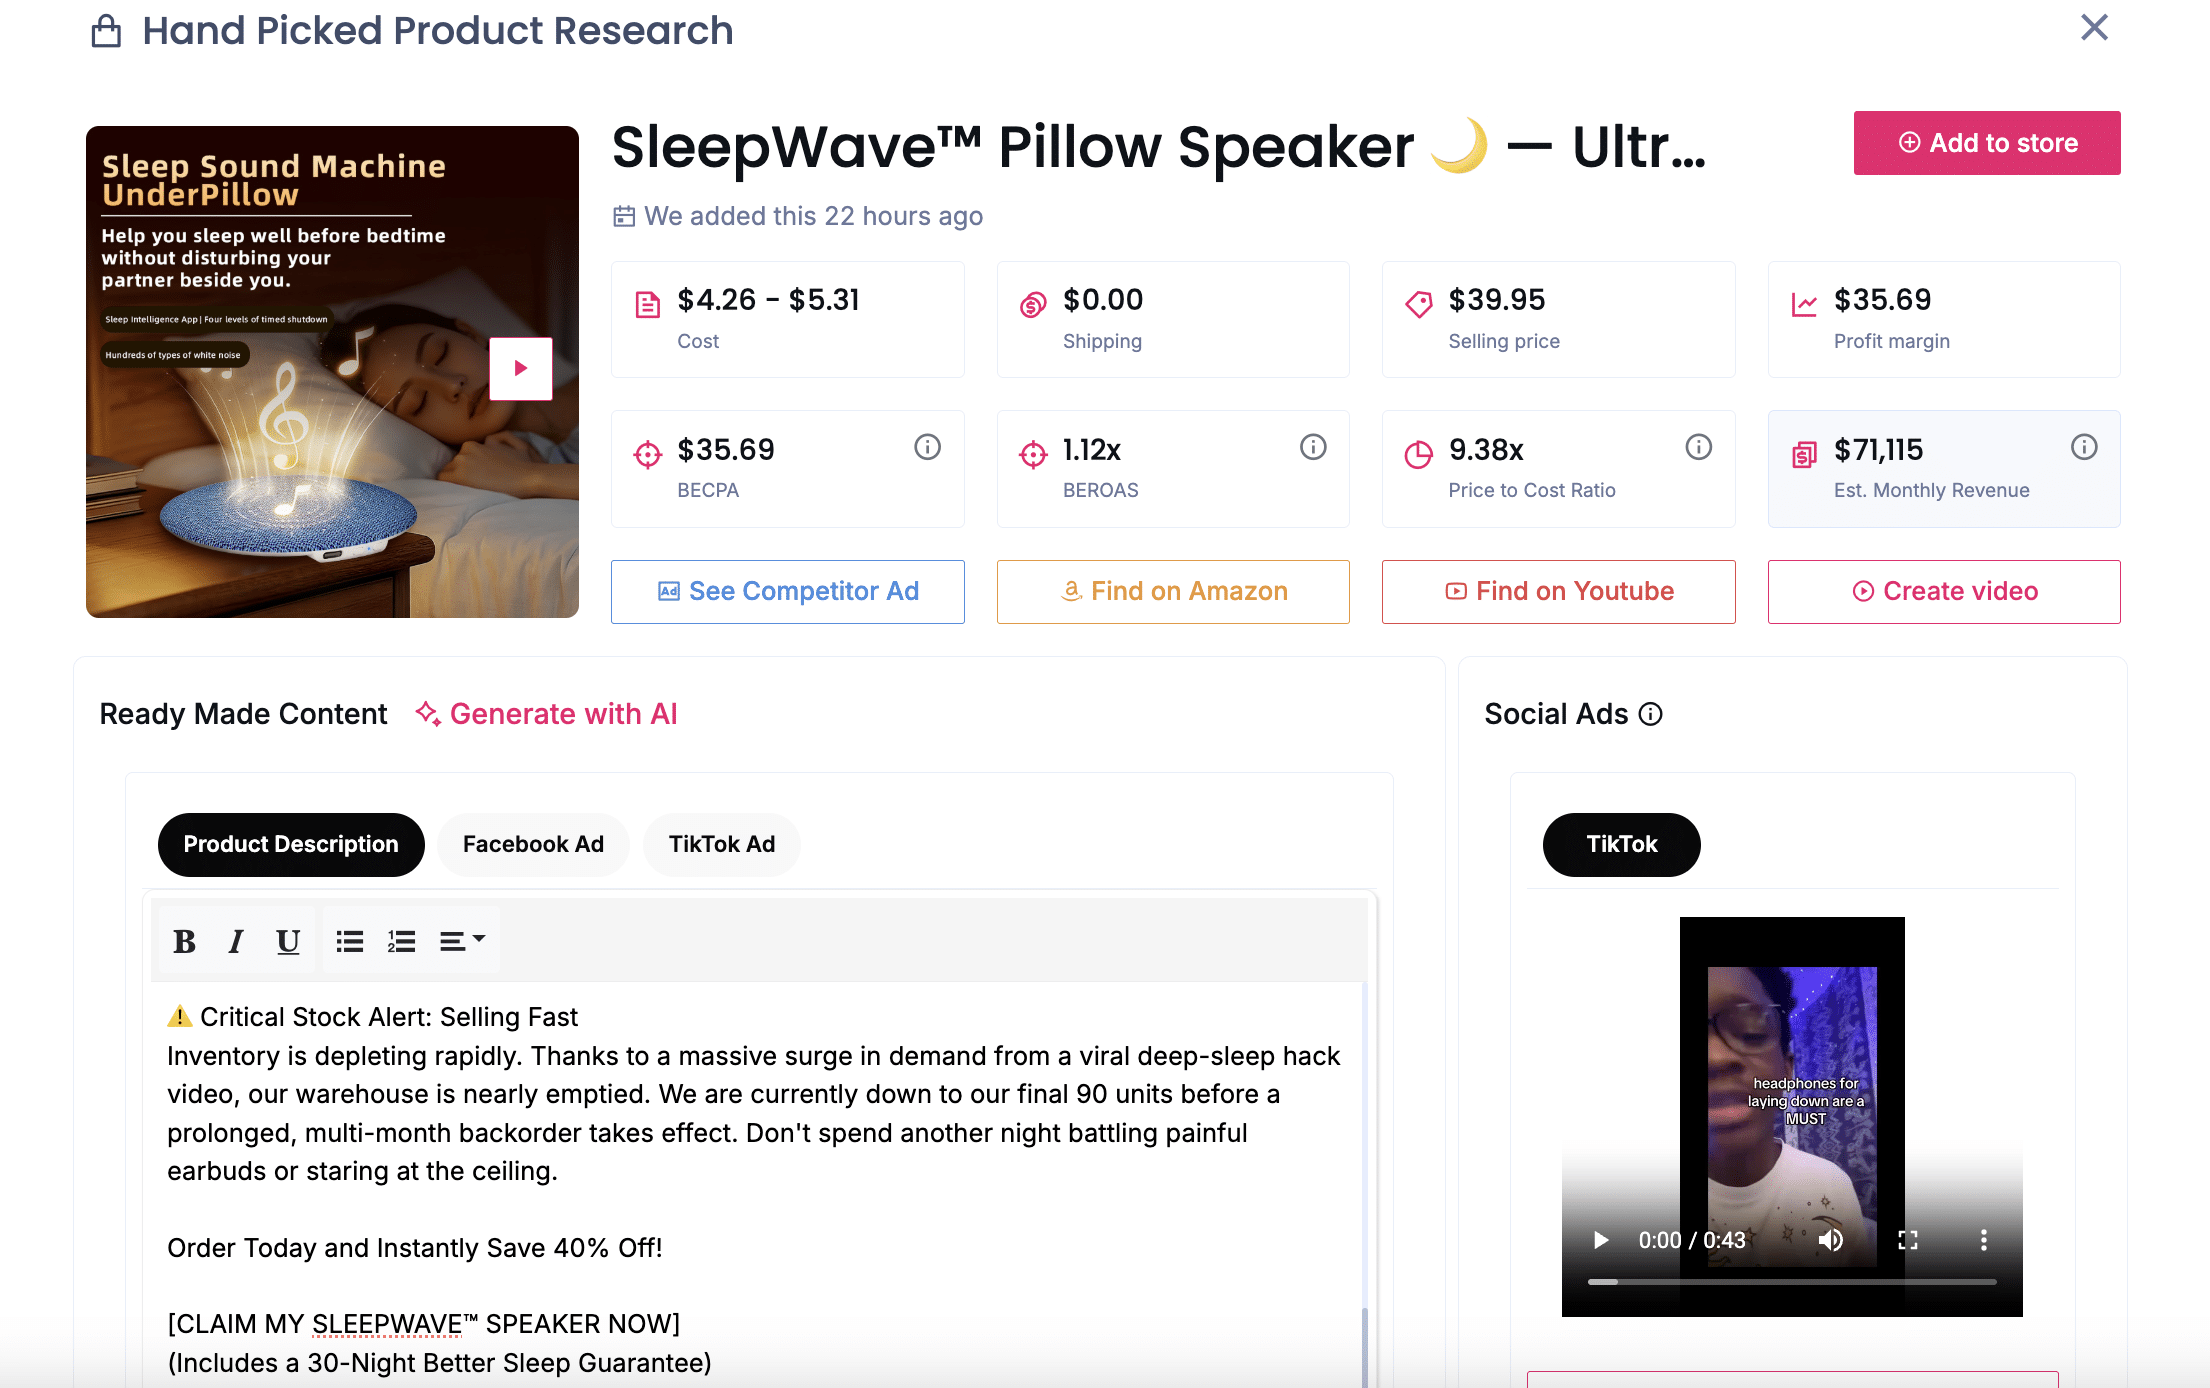Click the Find on Amazon icon button

[x=1071, y=591]
